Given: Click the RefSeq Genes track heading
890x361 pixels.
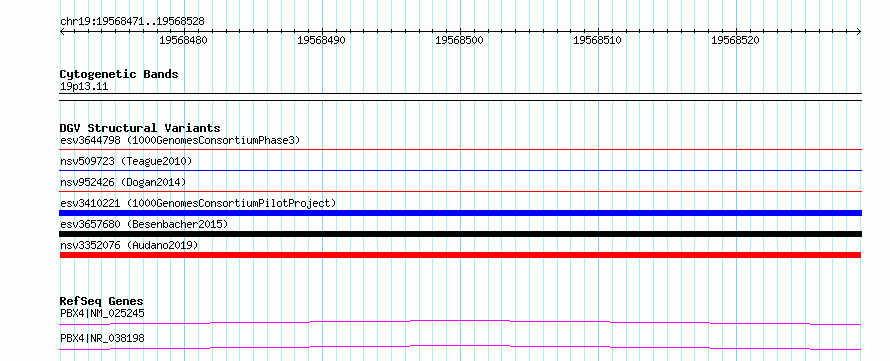Looking at the screenshot, I should click(x=102, y=301).
